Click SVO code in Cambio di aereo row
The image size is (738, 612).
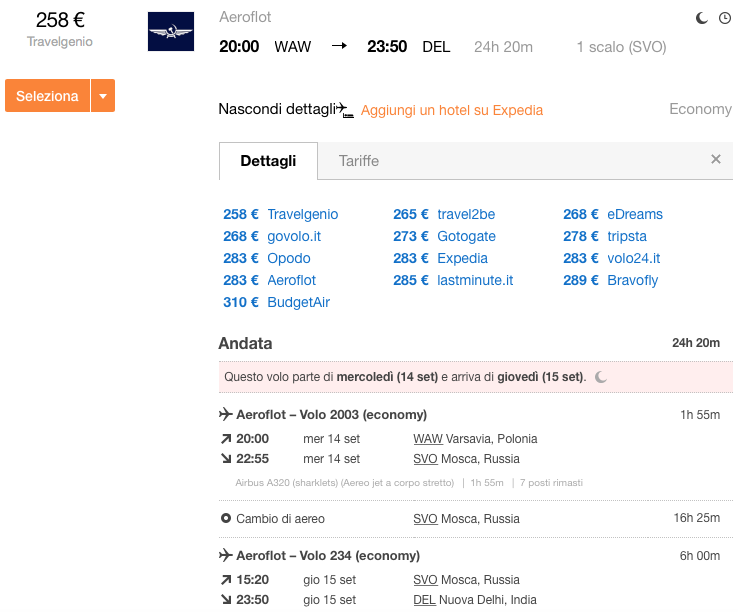425,519
